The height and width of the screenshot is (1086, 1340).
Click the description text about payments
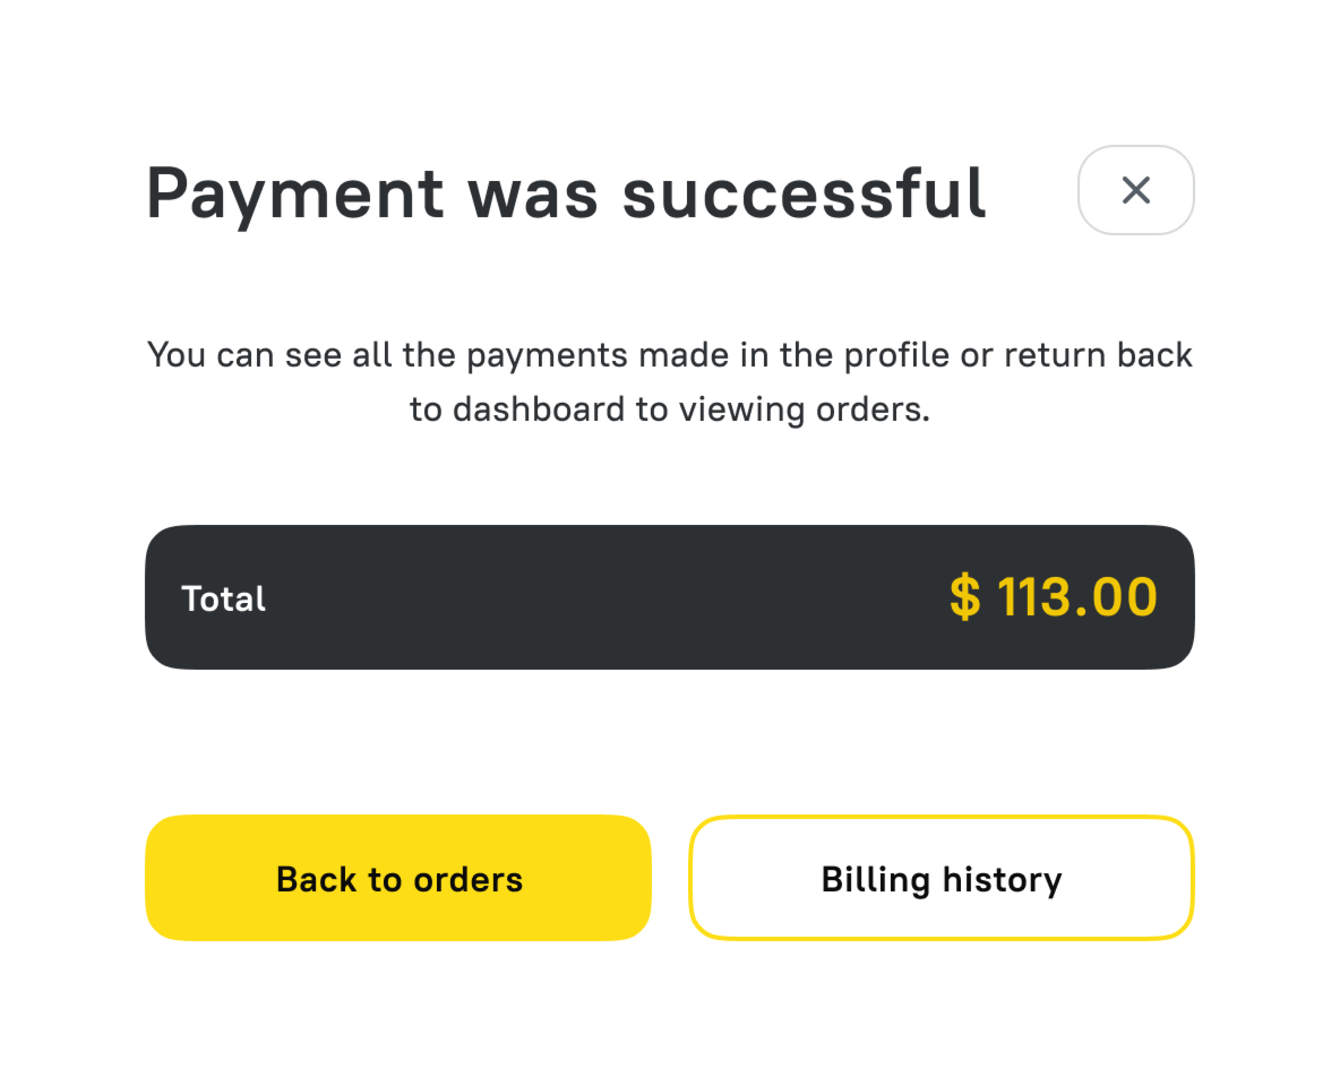669,381
